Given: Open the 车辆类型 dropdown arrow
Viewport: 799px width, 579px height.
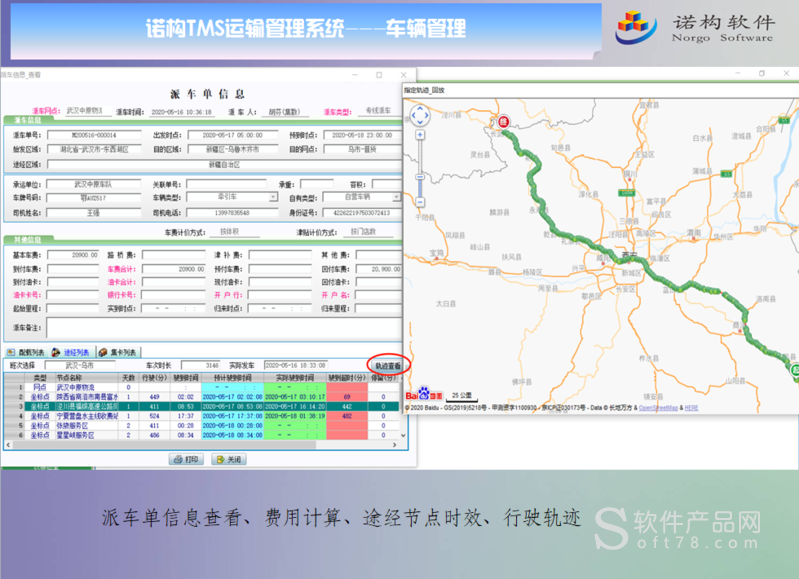Looking at the screenshot, I should (273, 197).
